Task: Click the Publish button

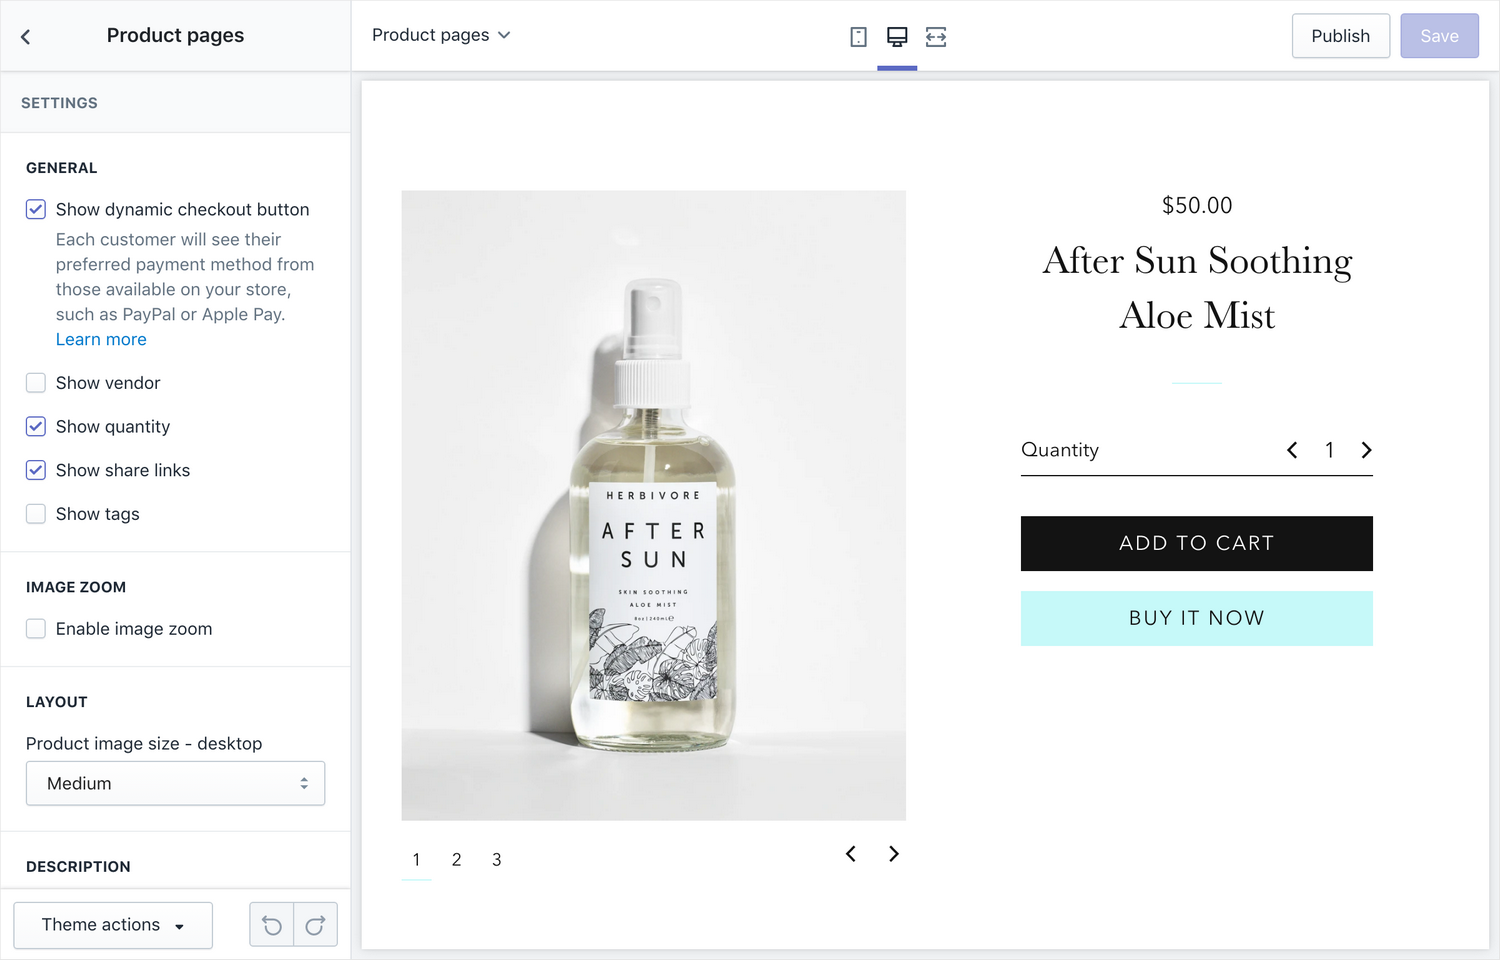Action: pos(1340,36)
